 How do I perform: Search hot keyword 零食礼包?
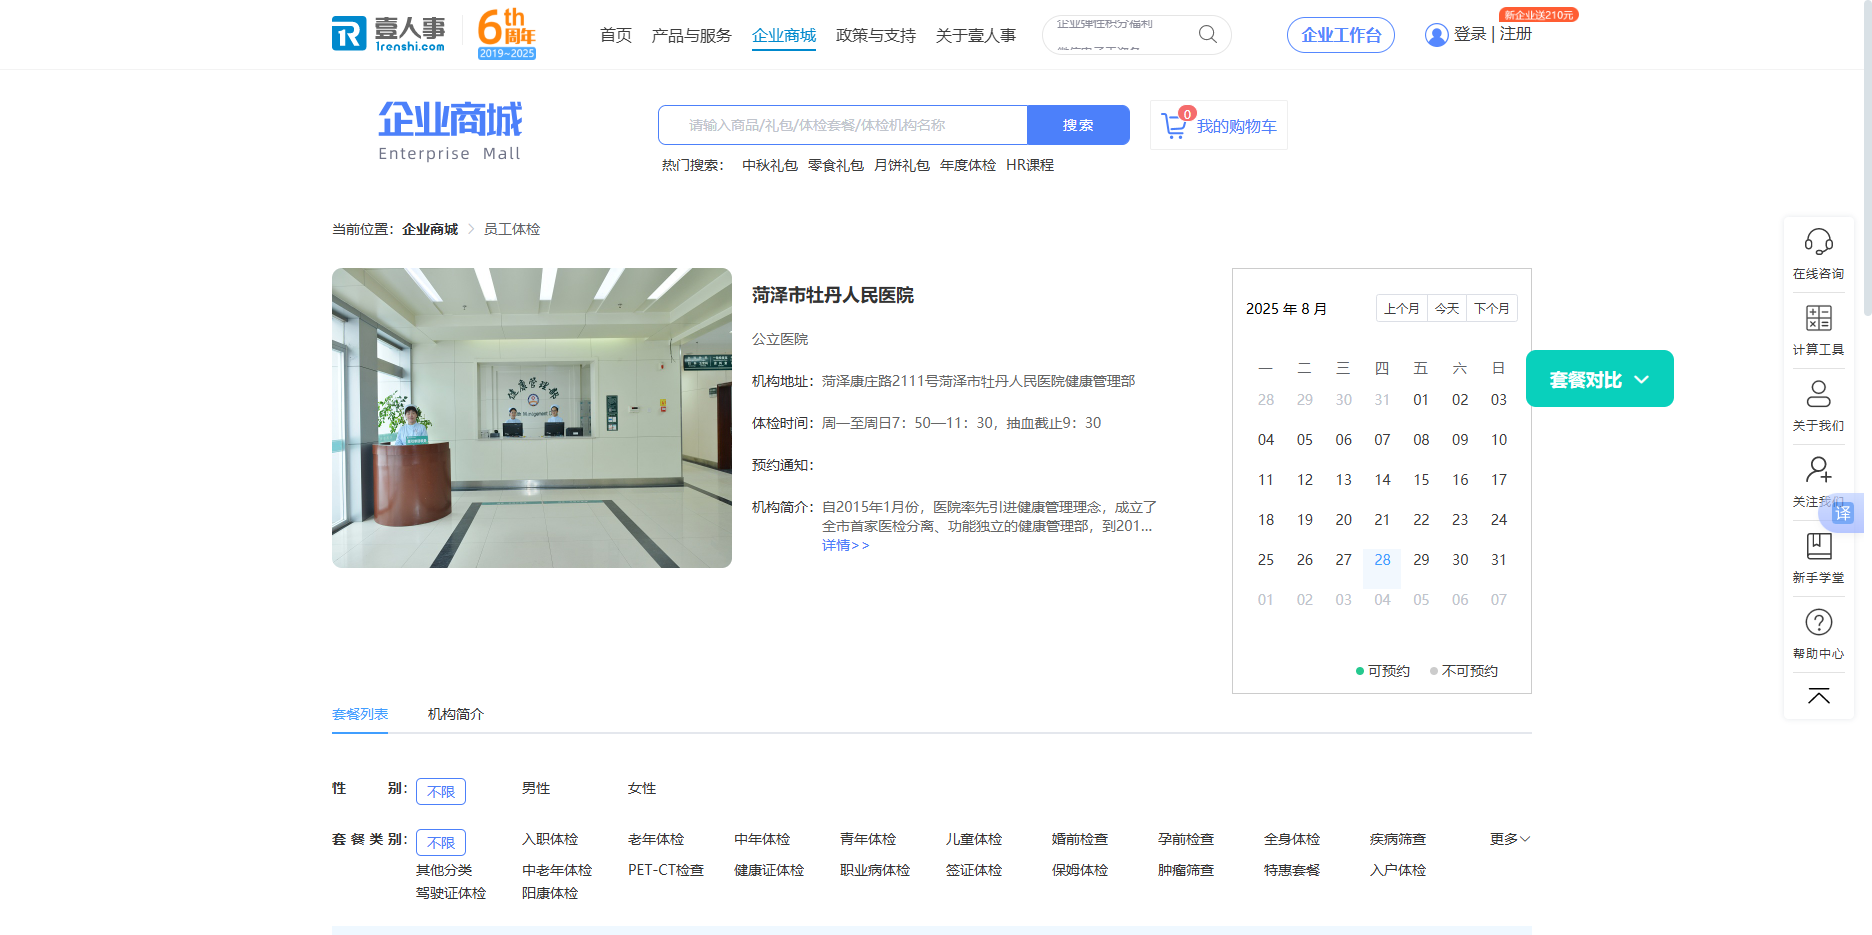click(836, 165)
